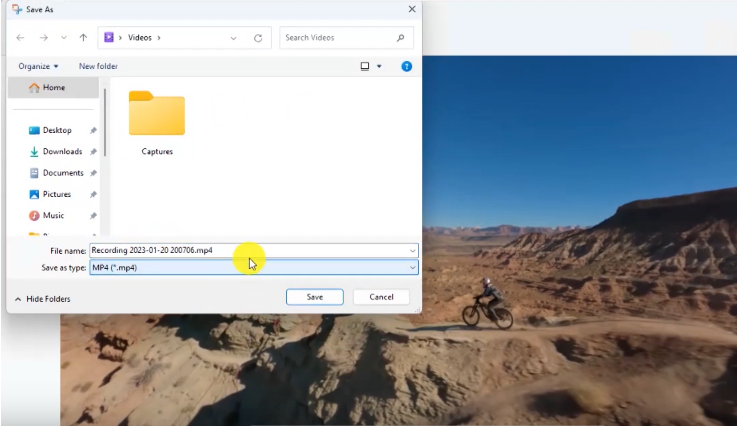Open the recent locations chevron
The width and height of the screenshot is (737, 426).
point(63,38)
